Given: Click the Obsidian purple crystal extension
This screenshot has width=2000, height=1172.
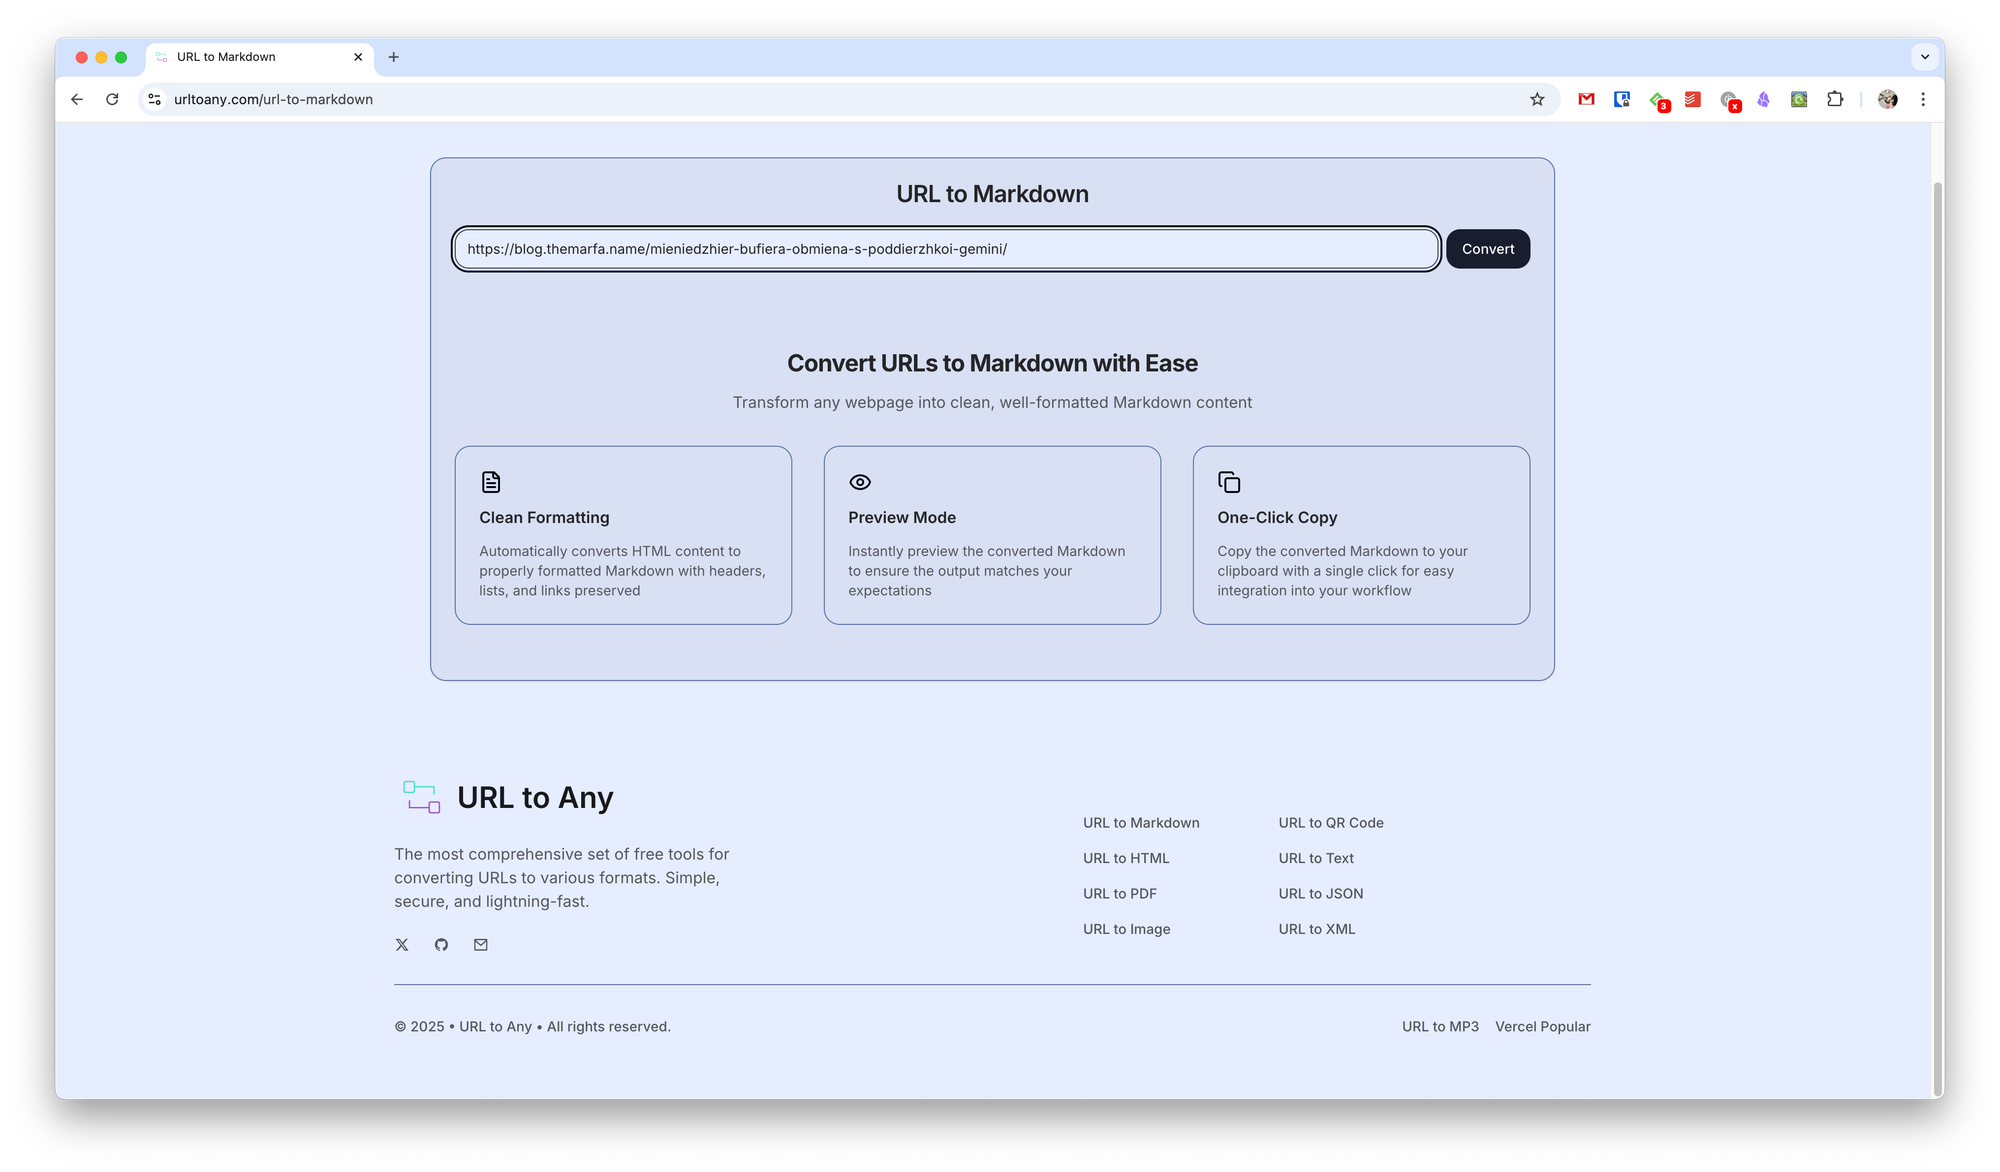Looking at the screenshot, I should coord(1763,99).
